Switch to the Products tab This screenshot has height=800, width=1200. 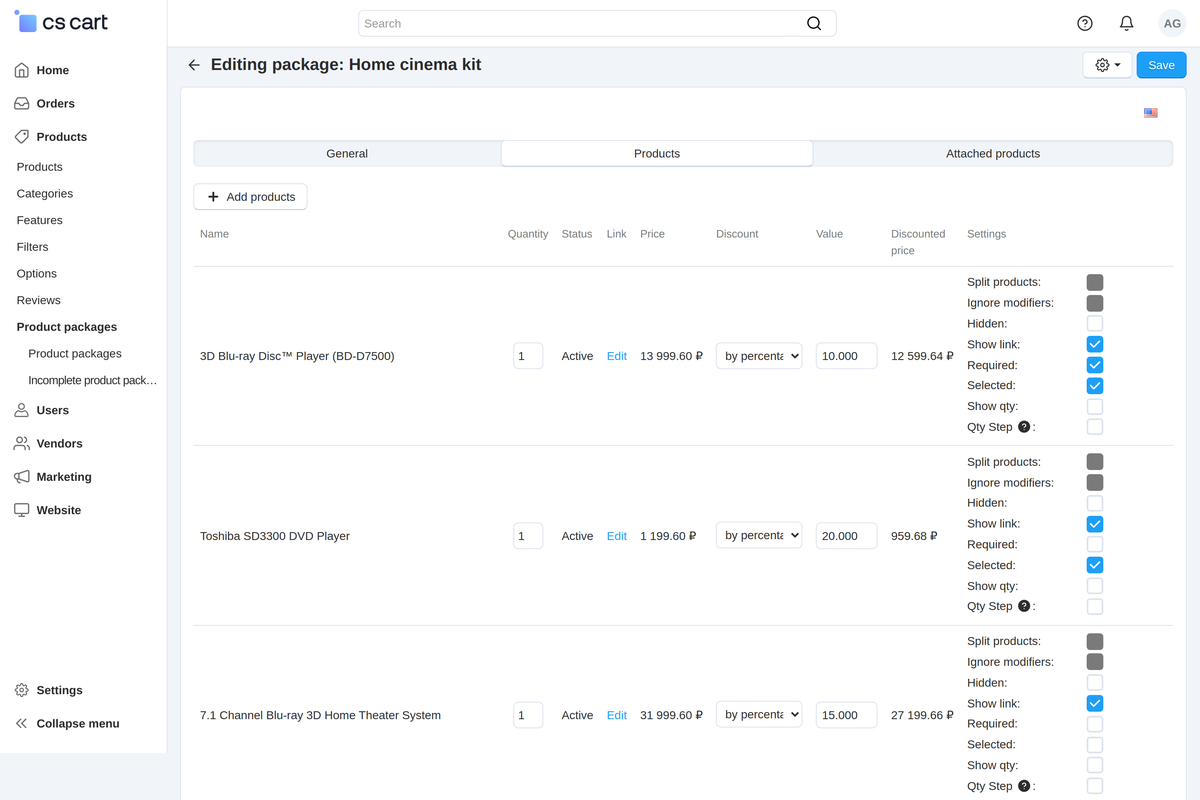[x=657, y=153]
